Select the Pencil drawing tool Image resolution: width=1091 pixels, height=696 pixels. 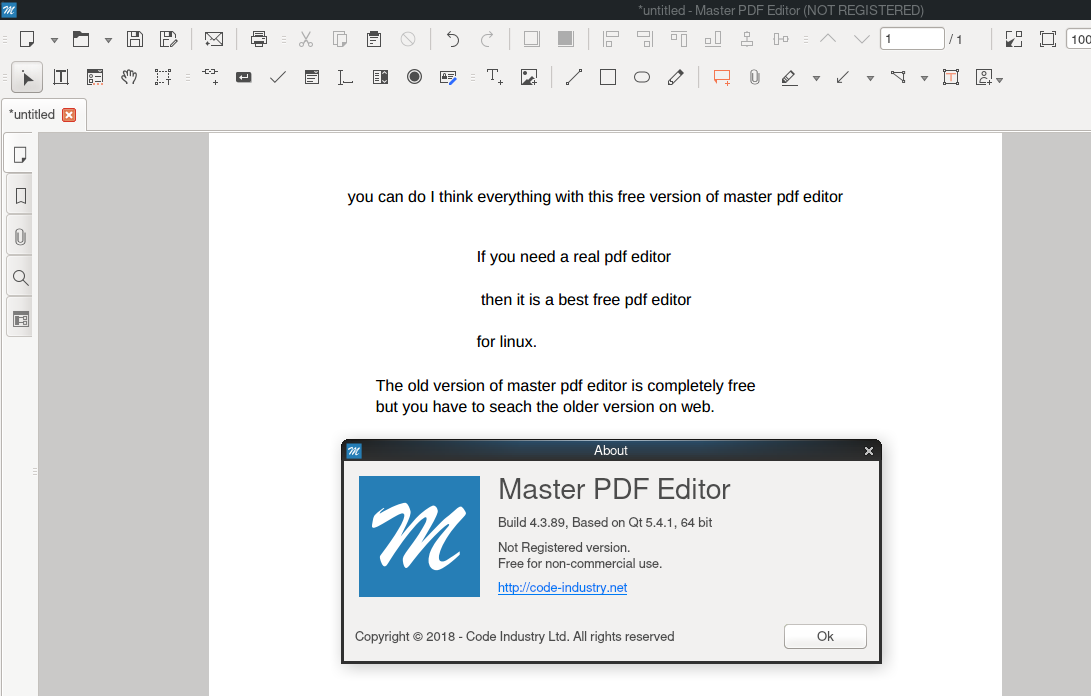676,77
